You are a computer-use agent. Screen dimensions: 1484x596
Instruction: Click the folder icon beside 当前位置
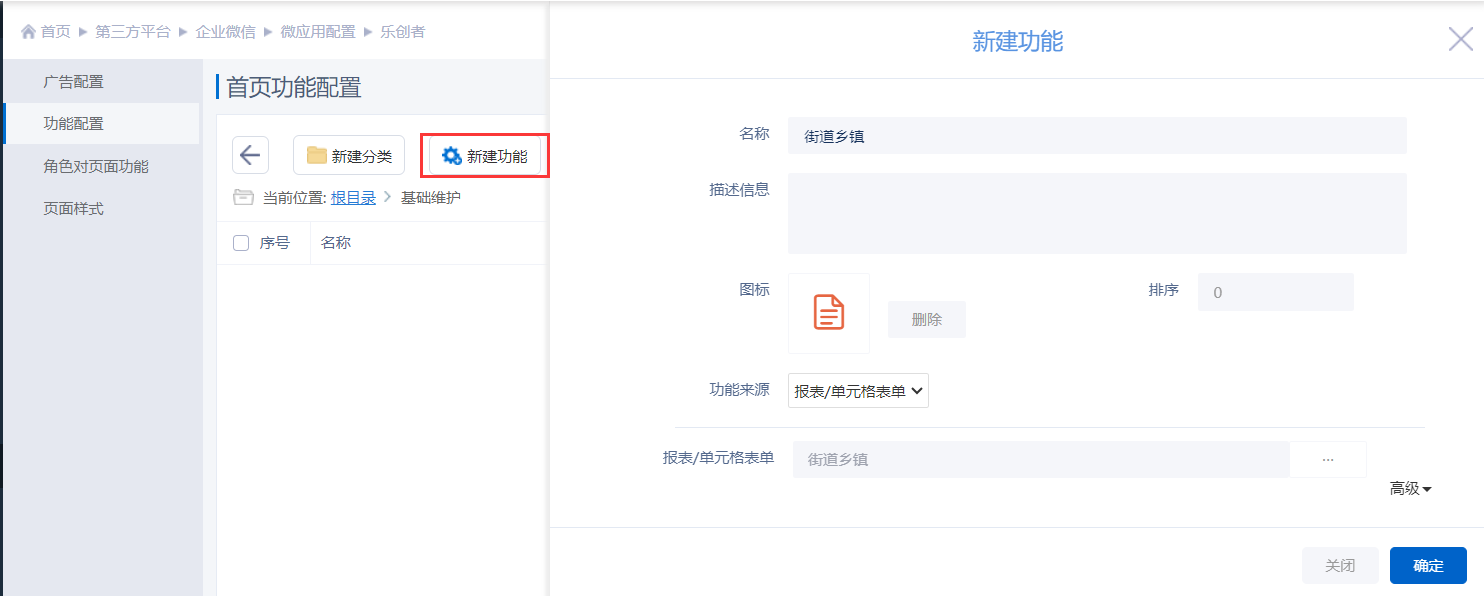243,198
